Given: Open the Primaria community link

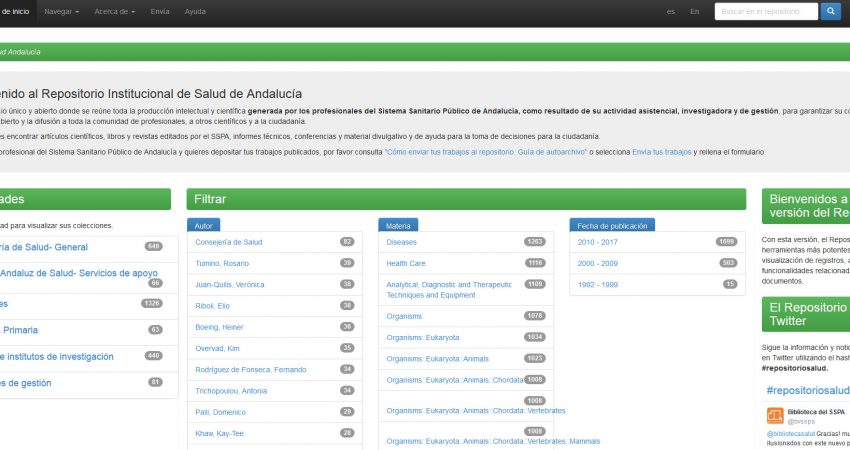Looking at the screenshot, I should (19, 330).
